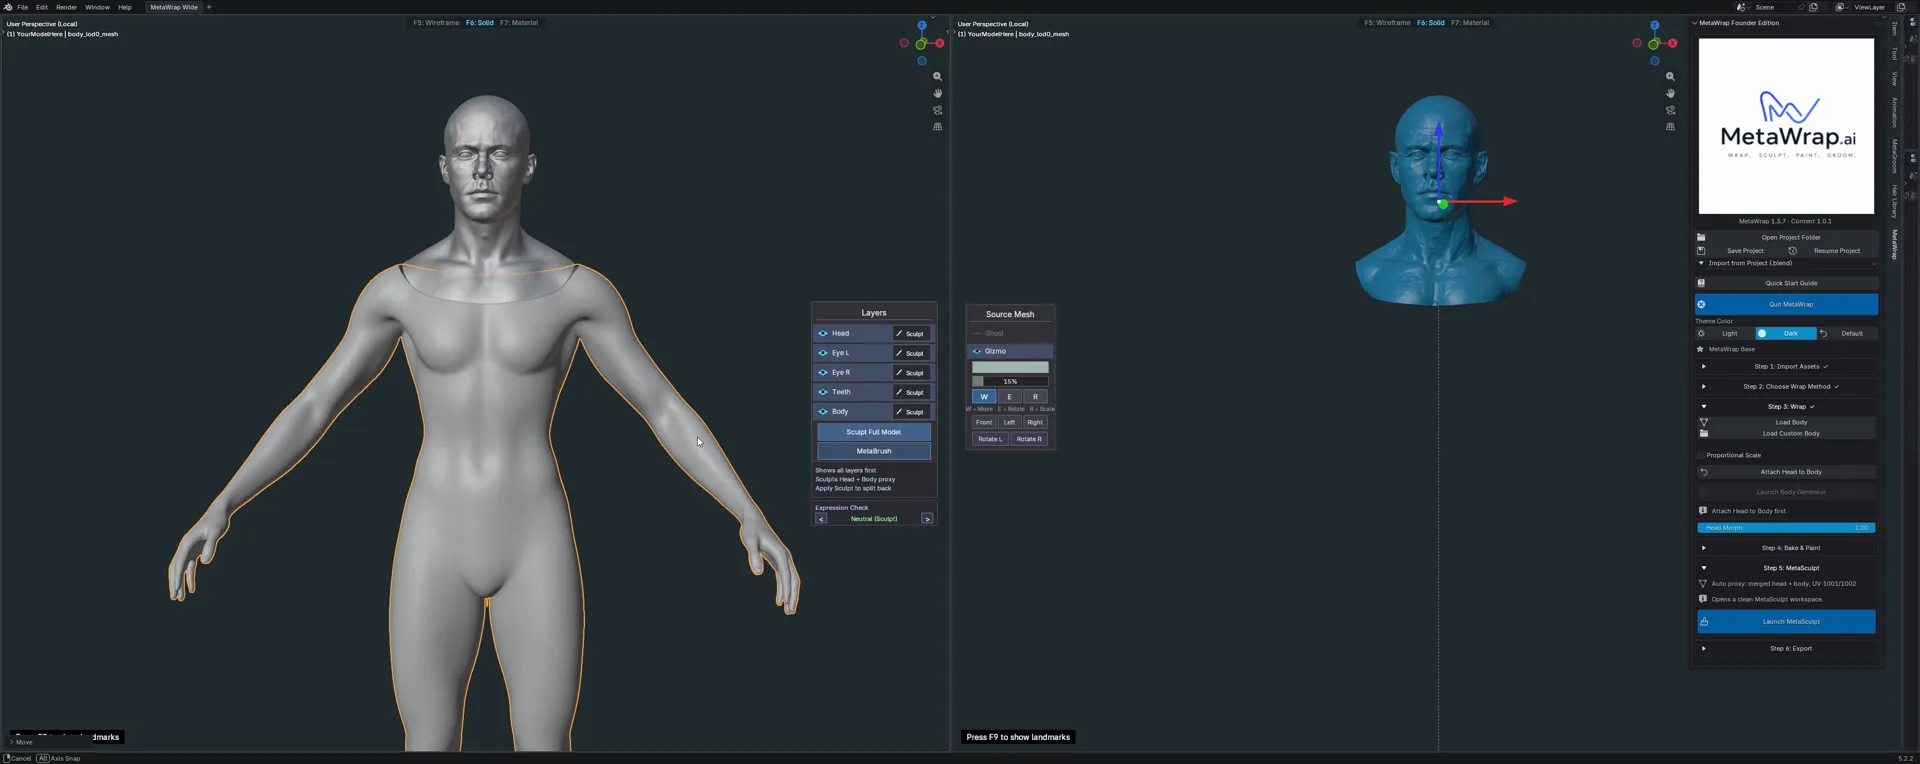Open the File menu
The image size is (1920, 764).
coord(22,7)
